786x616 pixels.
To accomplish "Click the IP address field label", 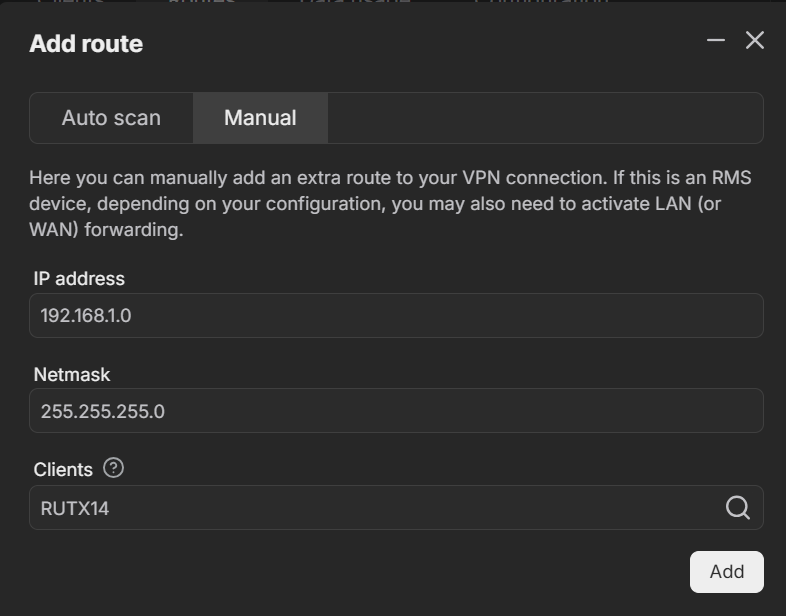I will 79,279.
